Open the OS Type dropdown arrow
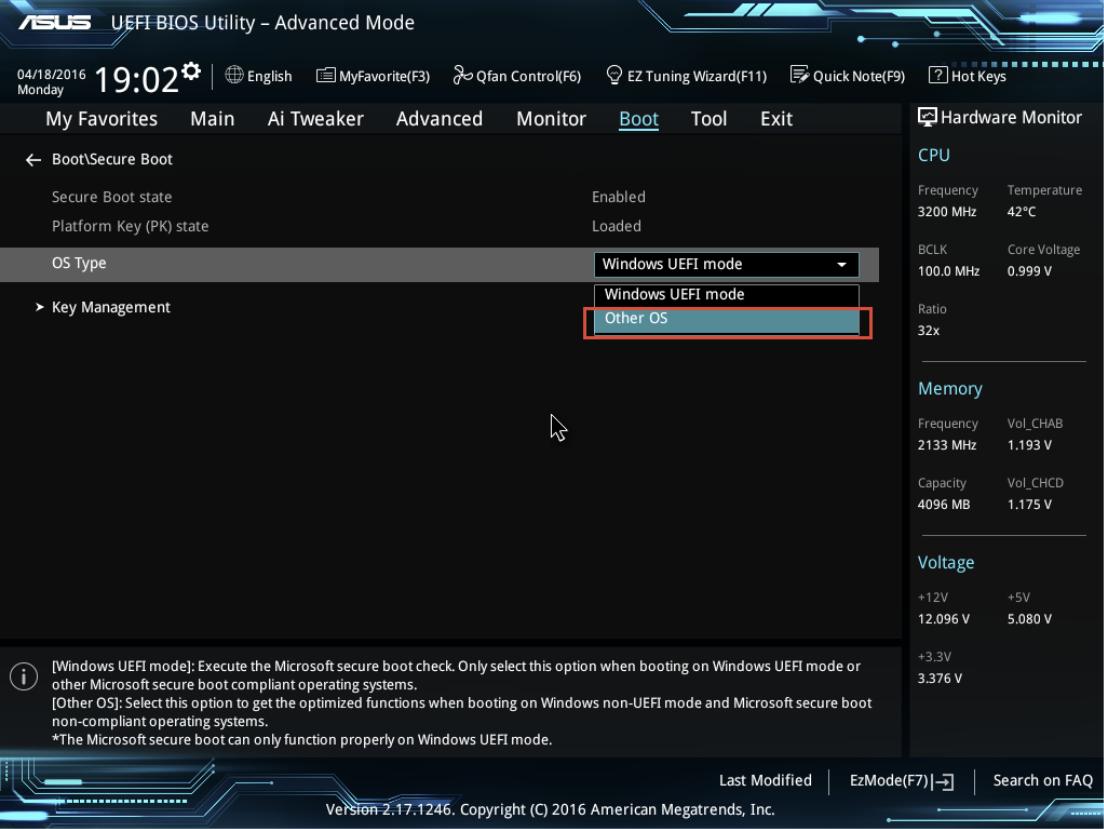This screenshot has width=1104, height=829. coord(841,265)
